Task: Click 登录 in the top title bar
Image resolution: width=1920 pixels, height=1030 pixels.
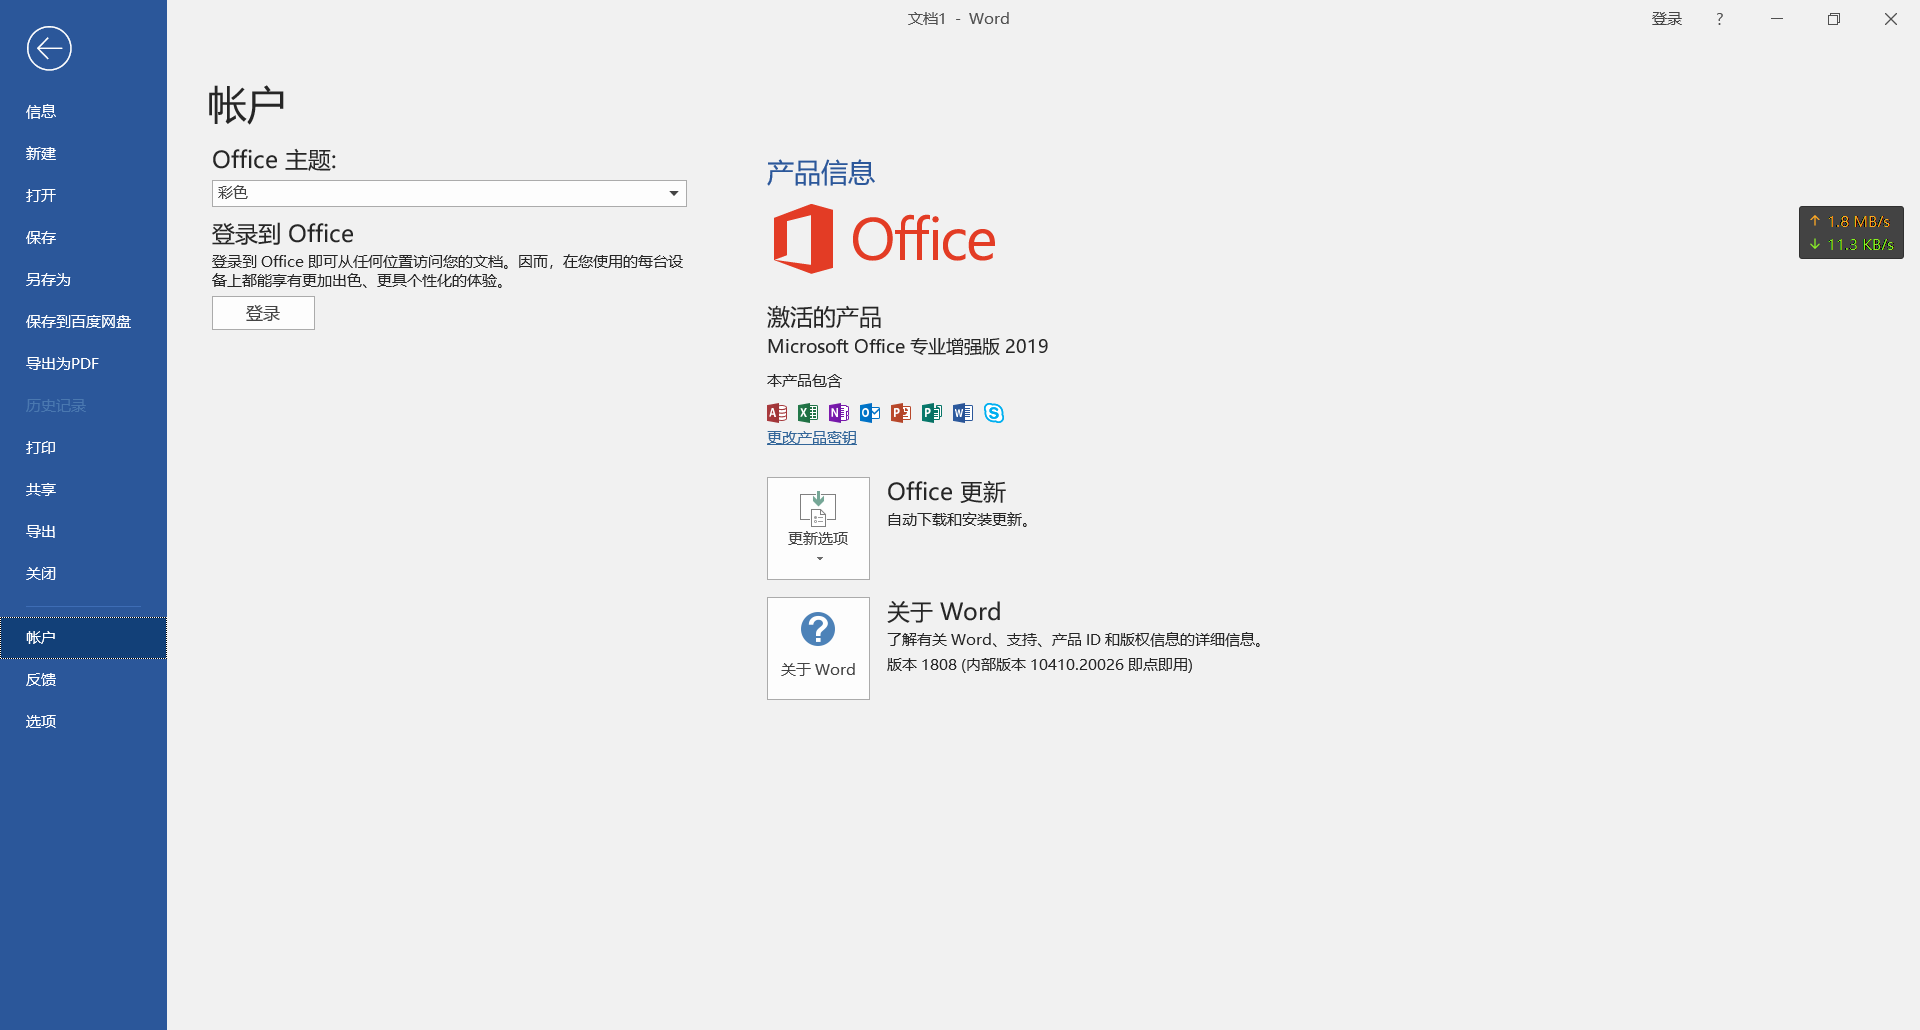Action: [x=1666, y=19]
